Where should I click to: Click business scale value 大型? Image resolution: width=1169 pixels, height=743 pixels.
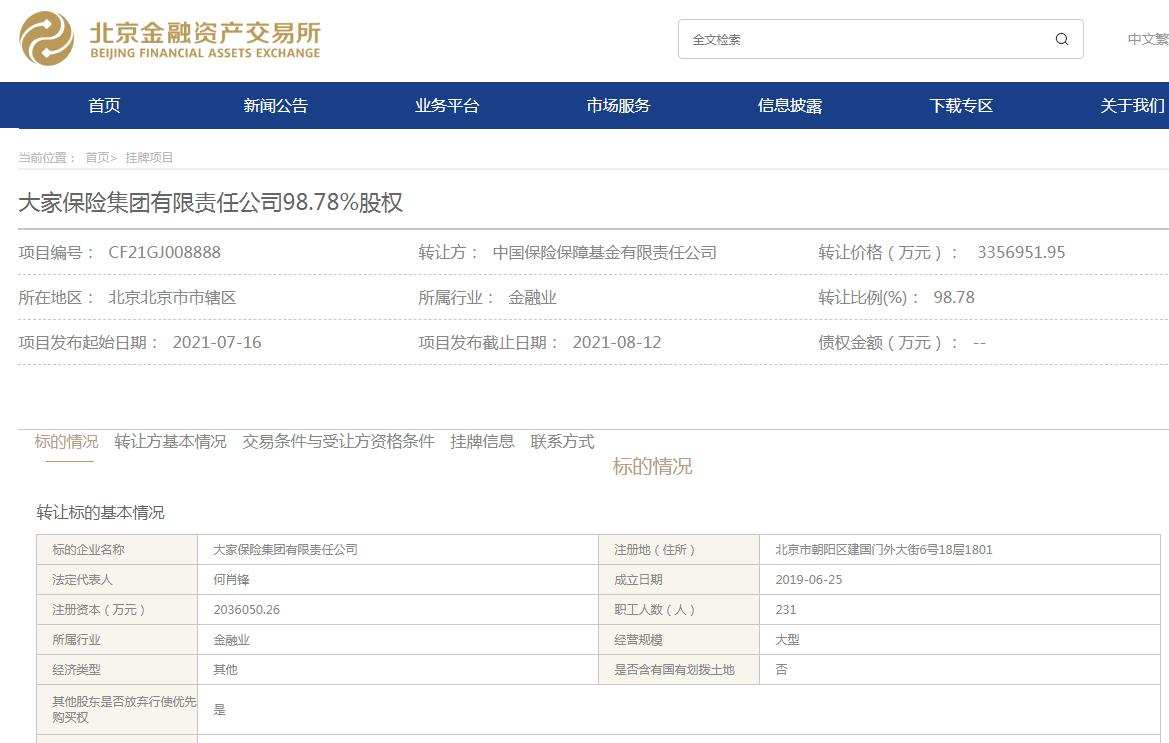(x=787, y=639)
